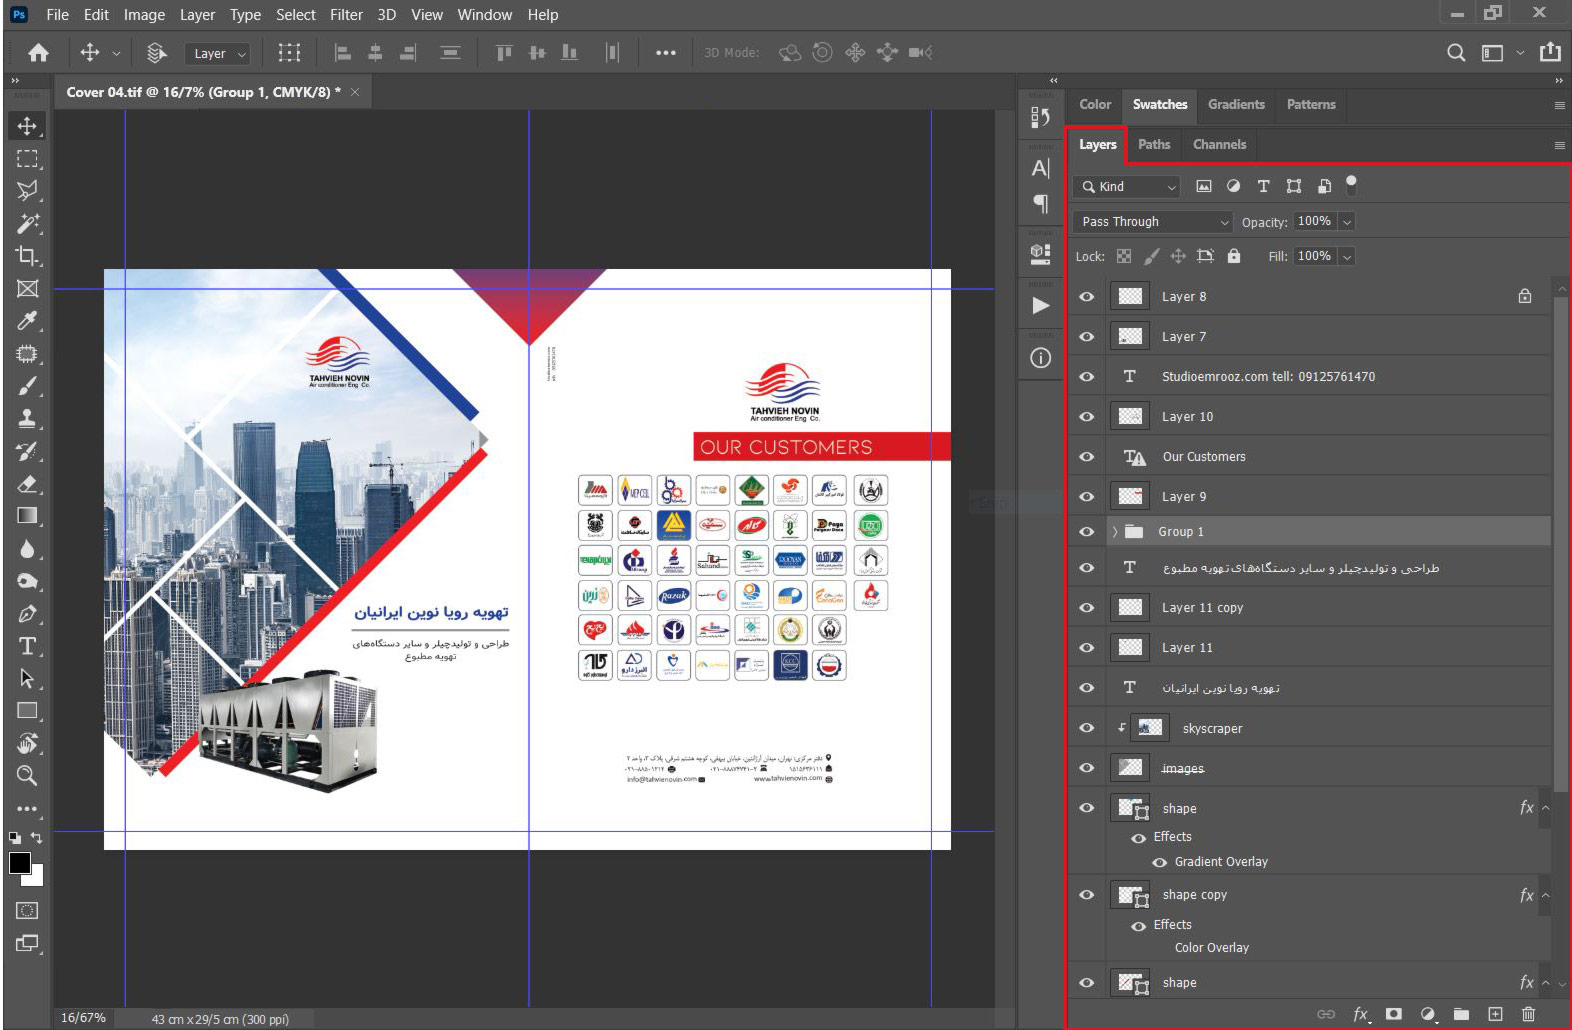Switch to the Channels tab
Screen dimensions: 1572x1030
click(1219, 144)
